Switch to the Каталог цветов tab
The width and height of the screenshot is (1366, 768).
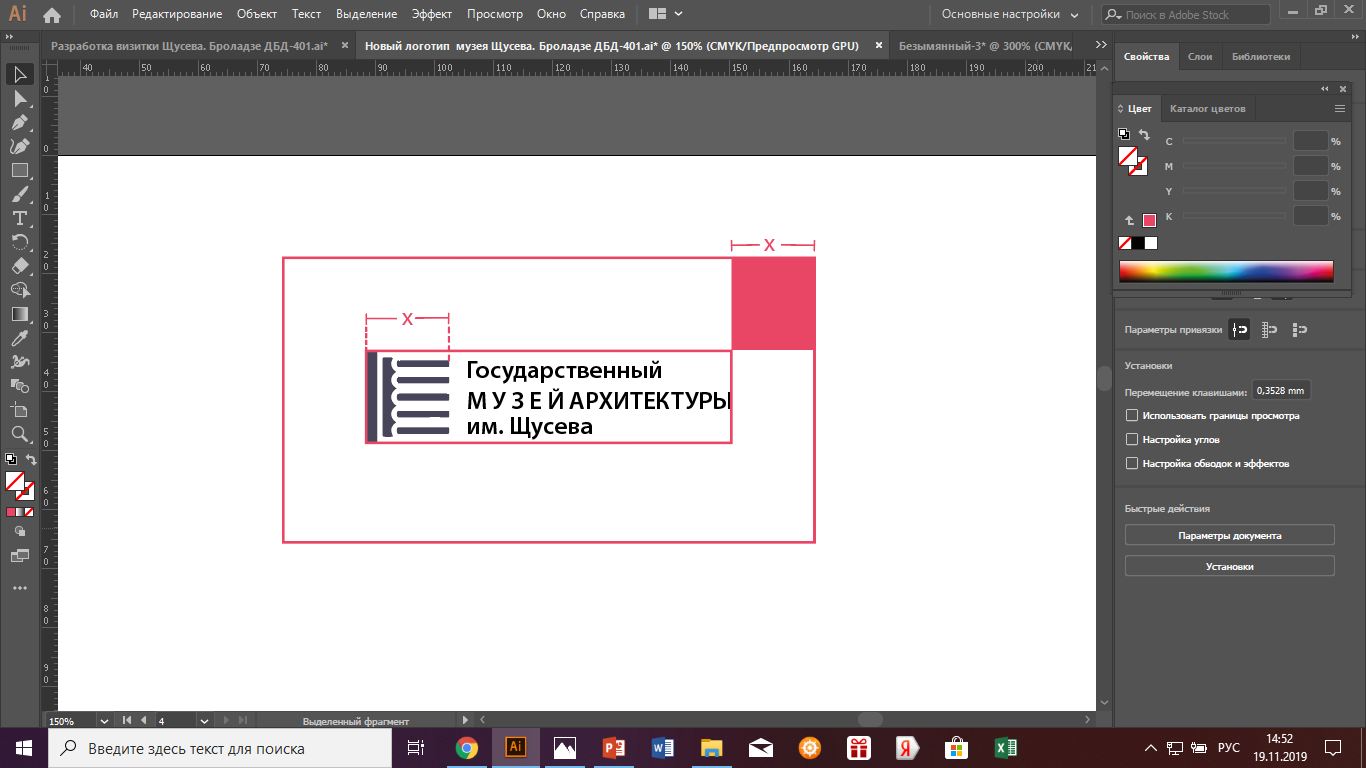click(x=1208, y=108)
